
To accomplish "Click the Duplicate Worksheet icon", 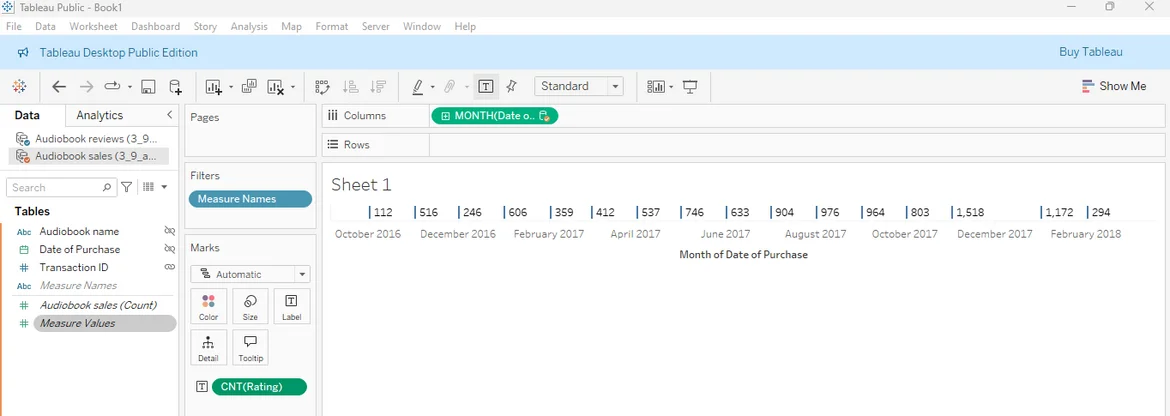I will point(249,87).
